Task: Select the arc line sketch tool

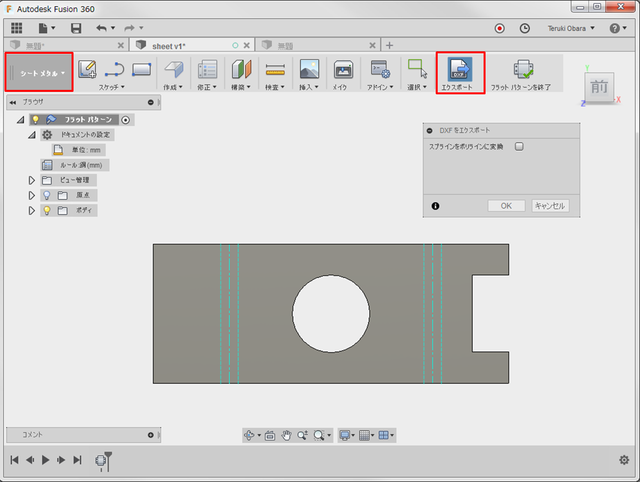Action: [x=114, y=69]
